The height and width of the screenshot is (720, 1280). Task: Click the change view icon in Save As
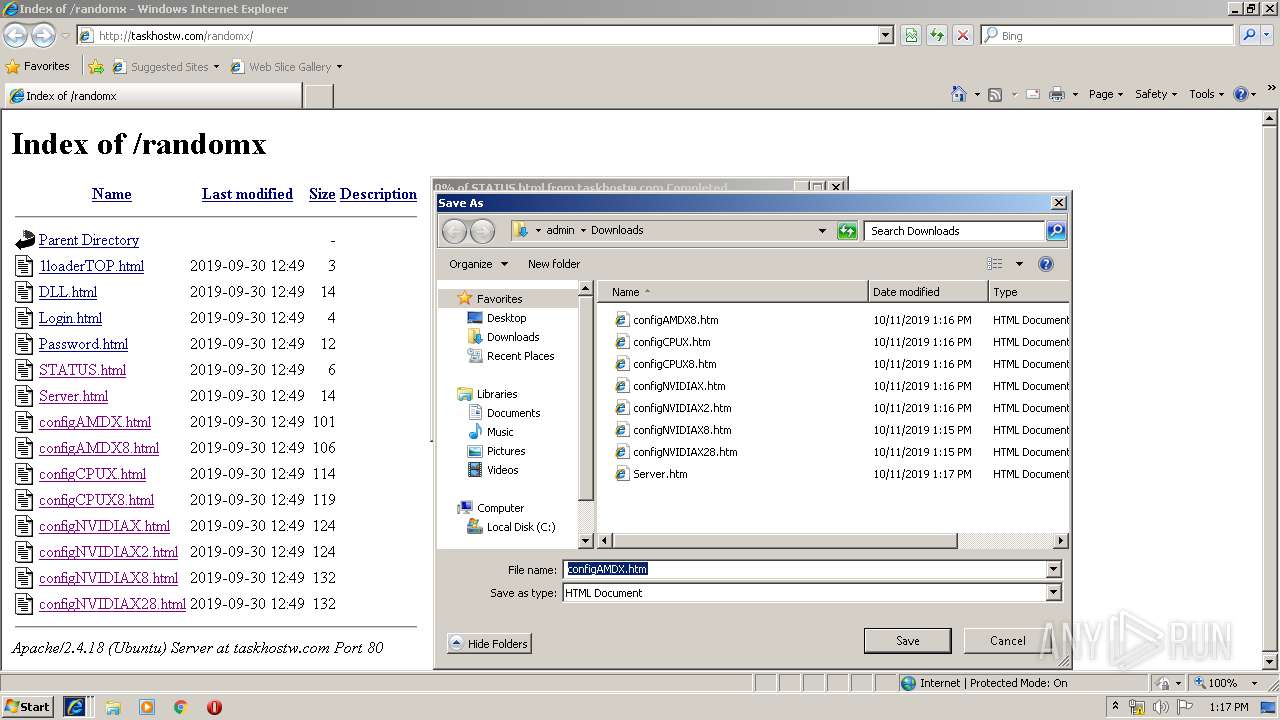(994, 264)
